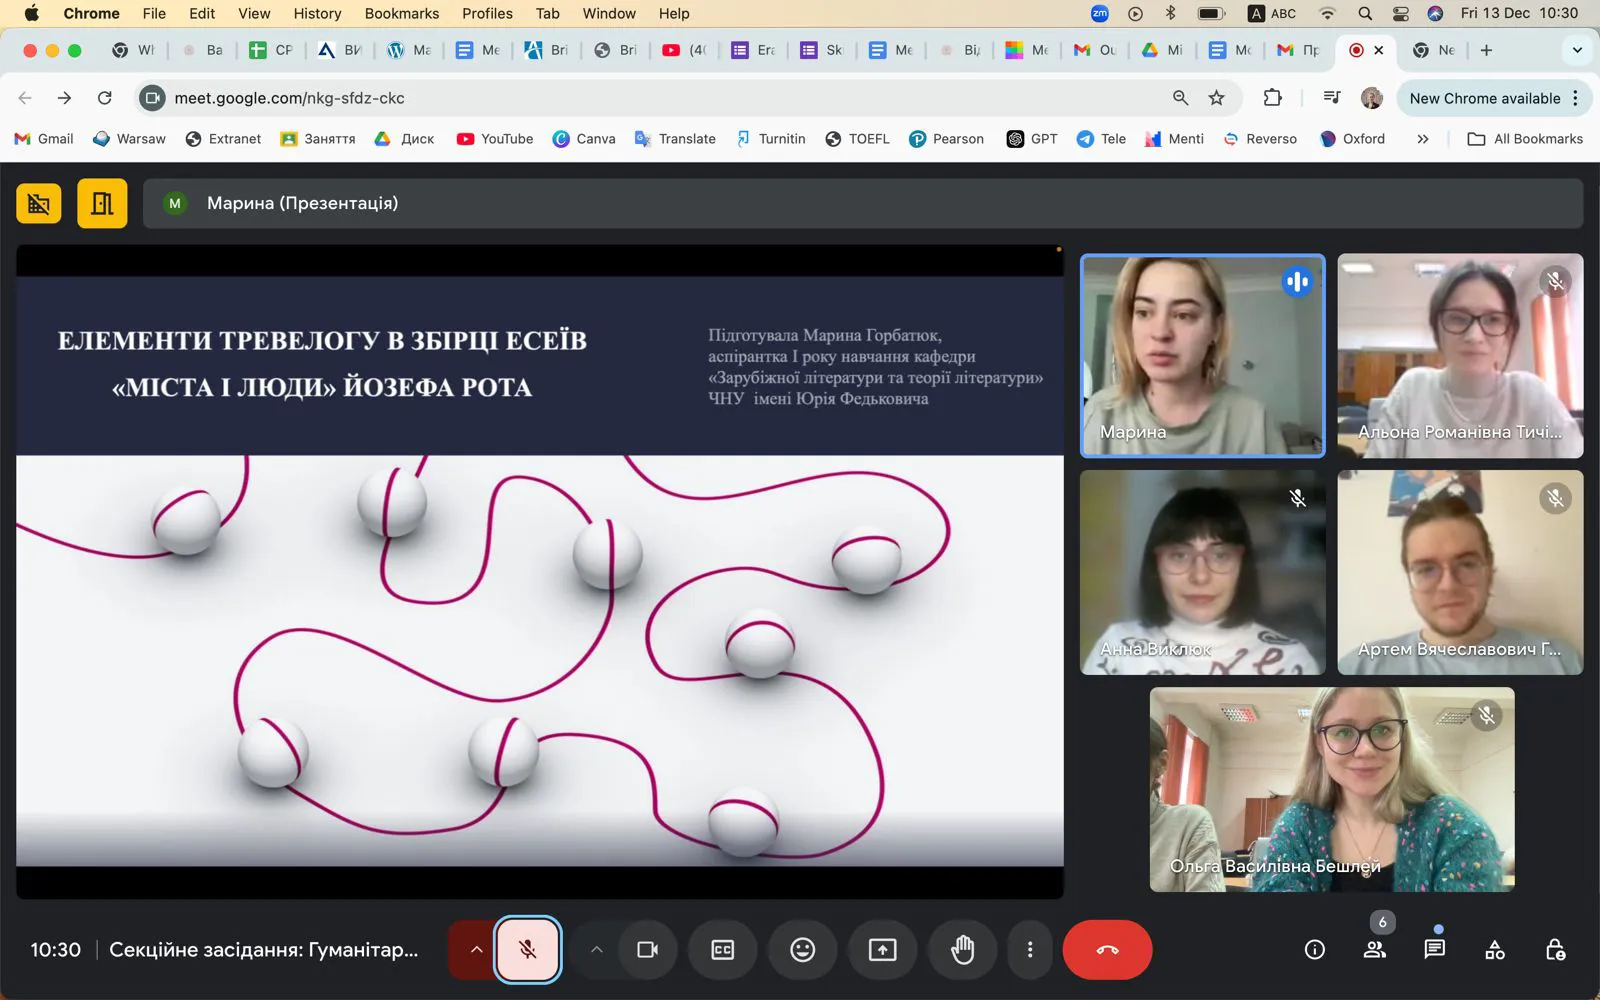Viewport: 1600px width, 1000px height.
Task: Open the History menu
Action: click(317, 13)
